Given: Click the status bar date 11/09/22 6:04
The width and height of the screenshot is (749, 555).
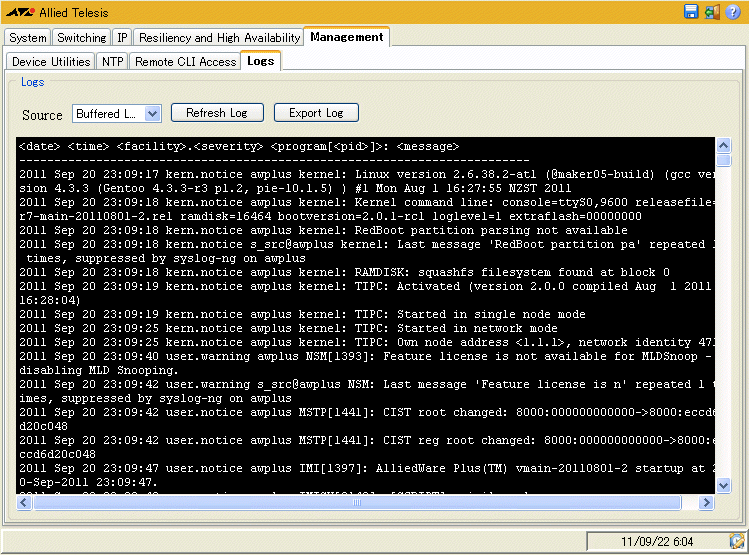Looking at the screenshot, I should pos(657,542).
